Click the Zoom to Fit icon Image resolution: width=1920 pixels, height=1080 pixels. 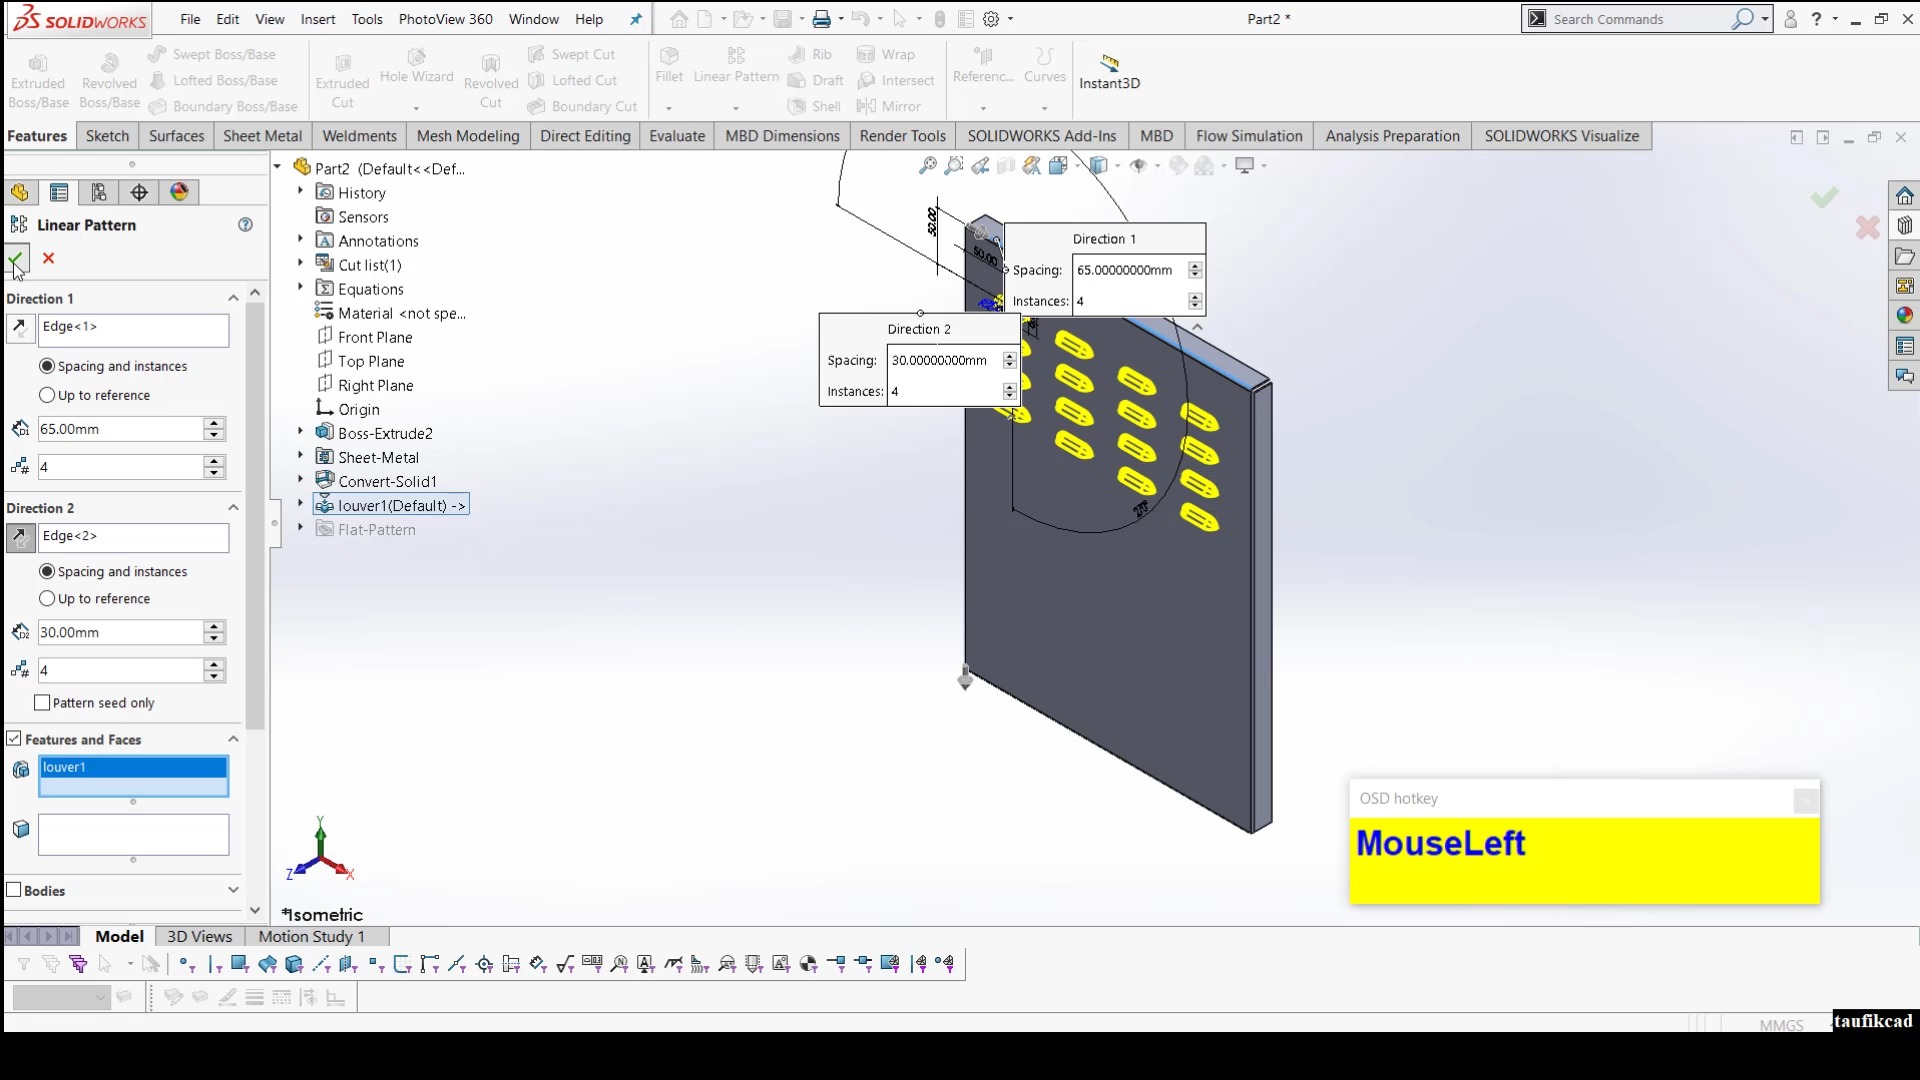point(928,166)
